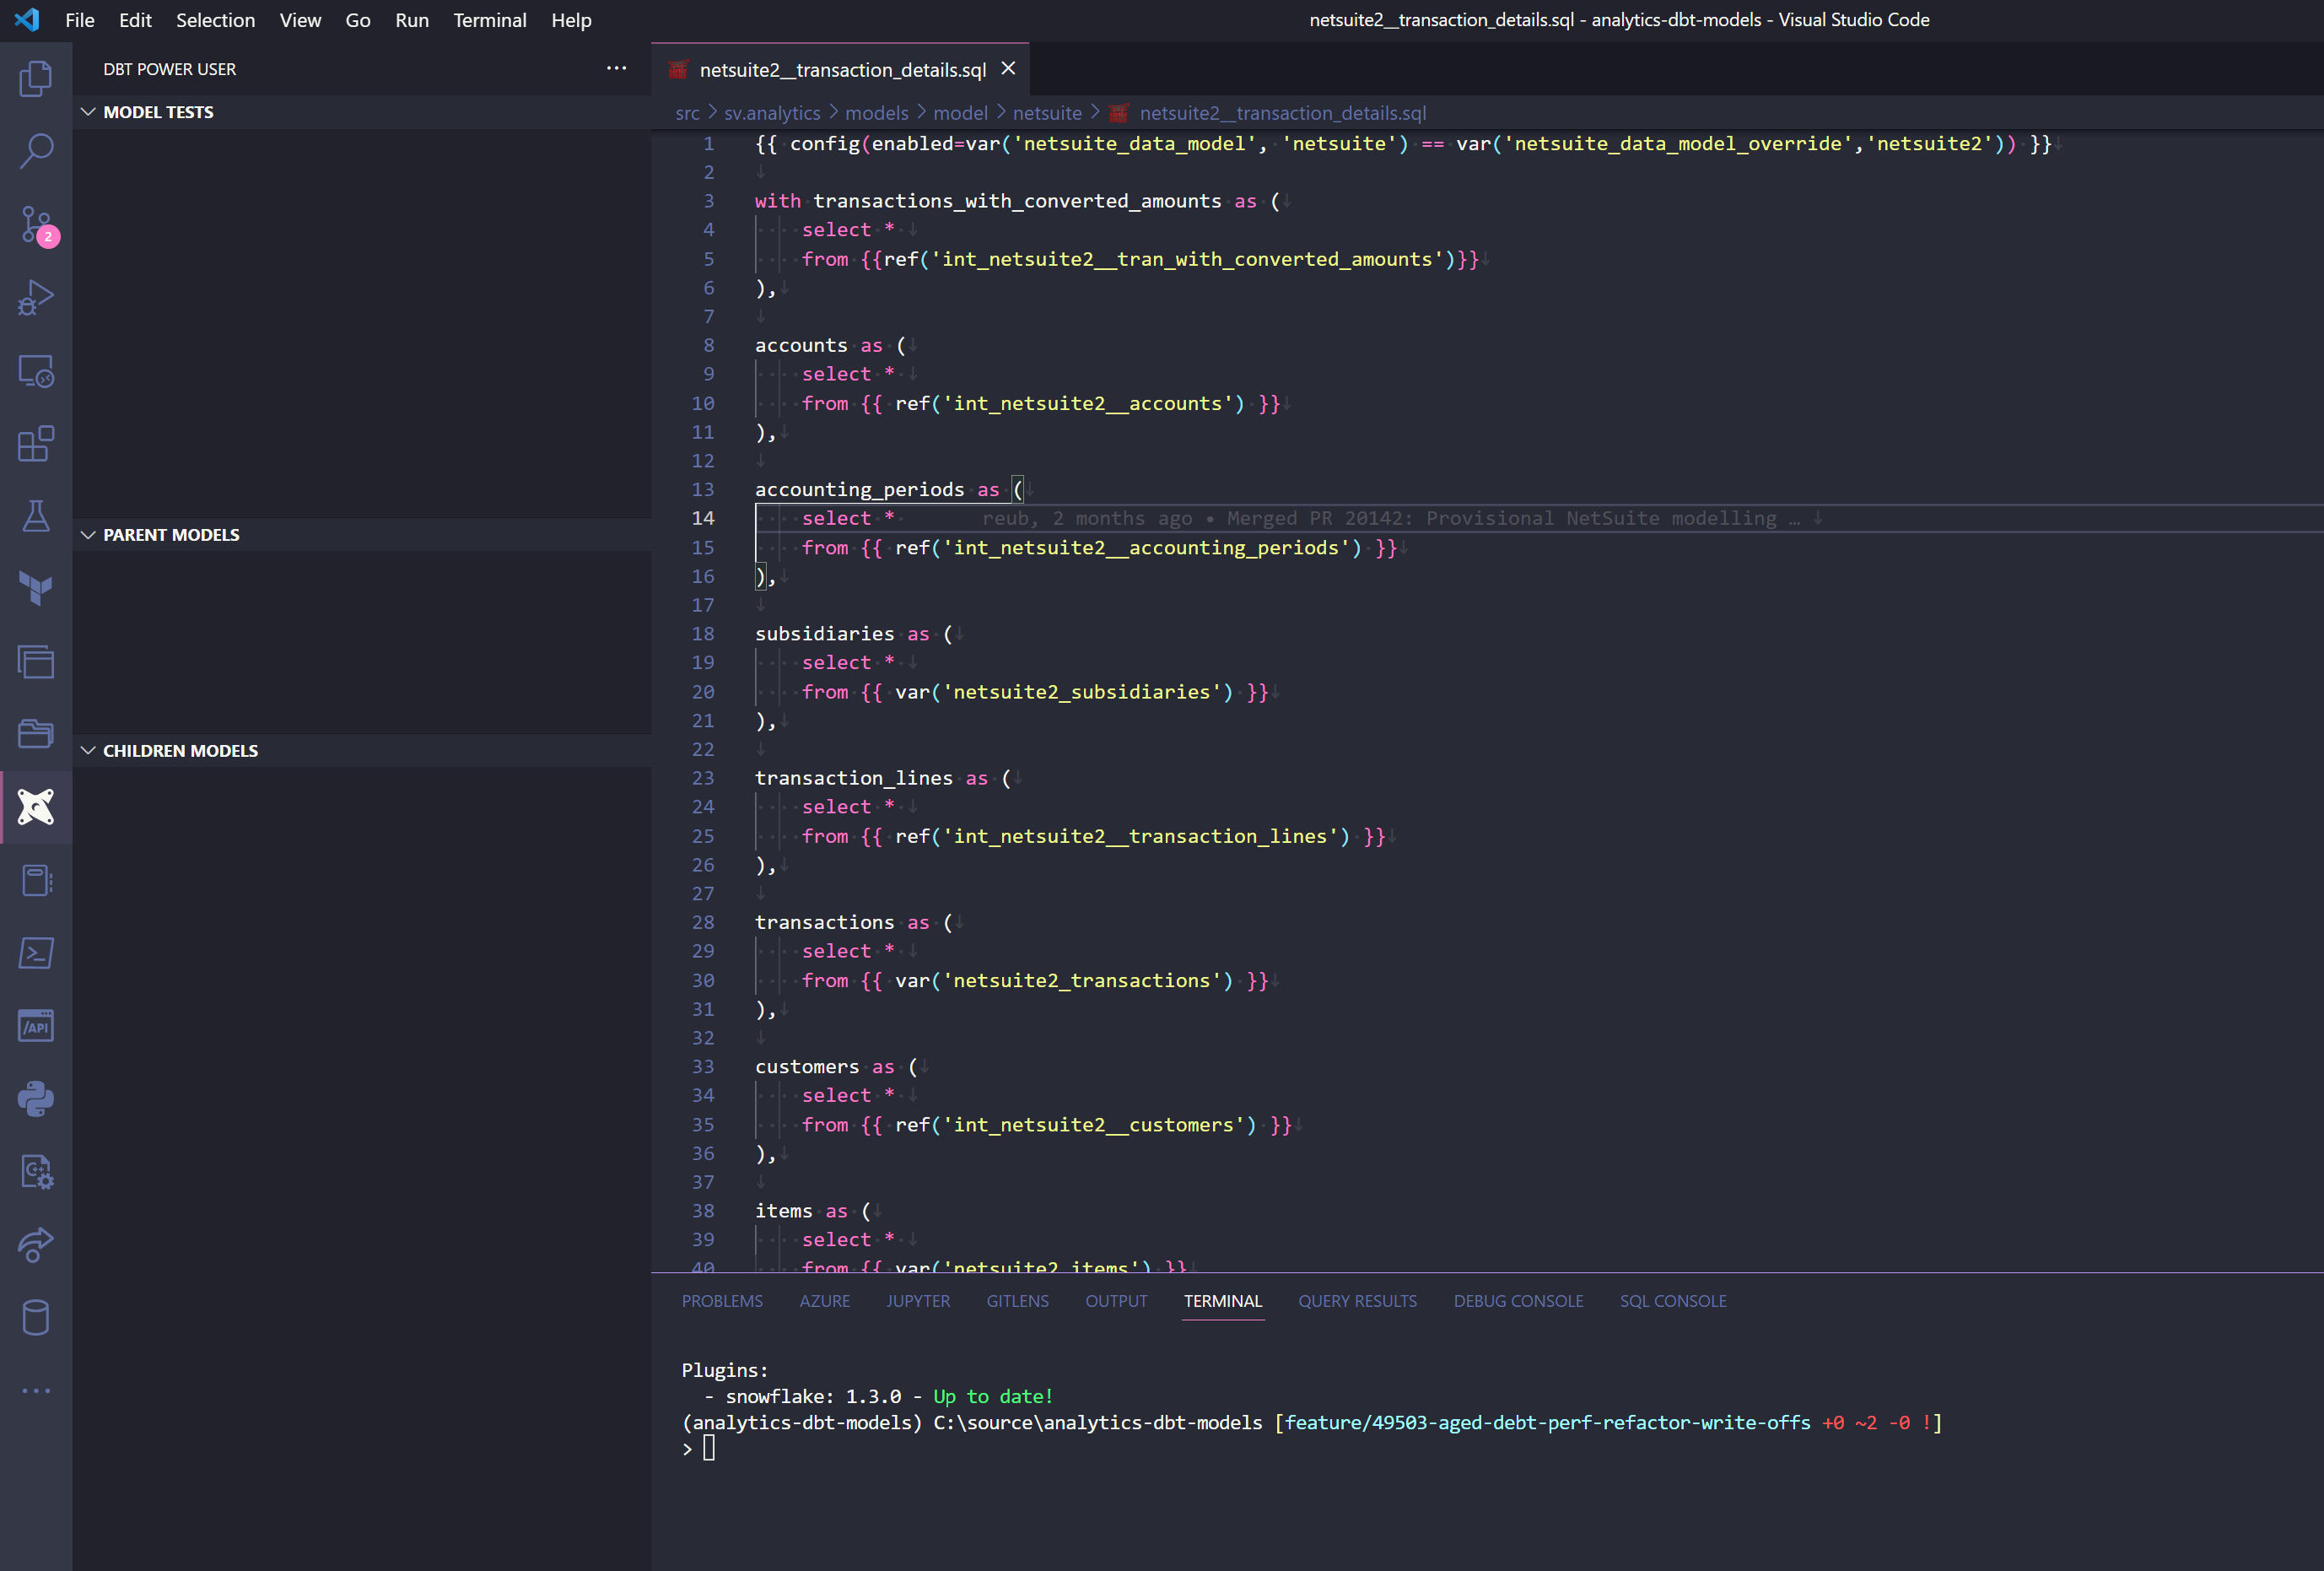Switch to the OUTPUT panel tab
This screenshot has width=2324, height=1571.
click(1117, 1301)
